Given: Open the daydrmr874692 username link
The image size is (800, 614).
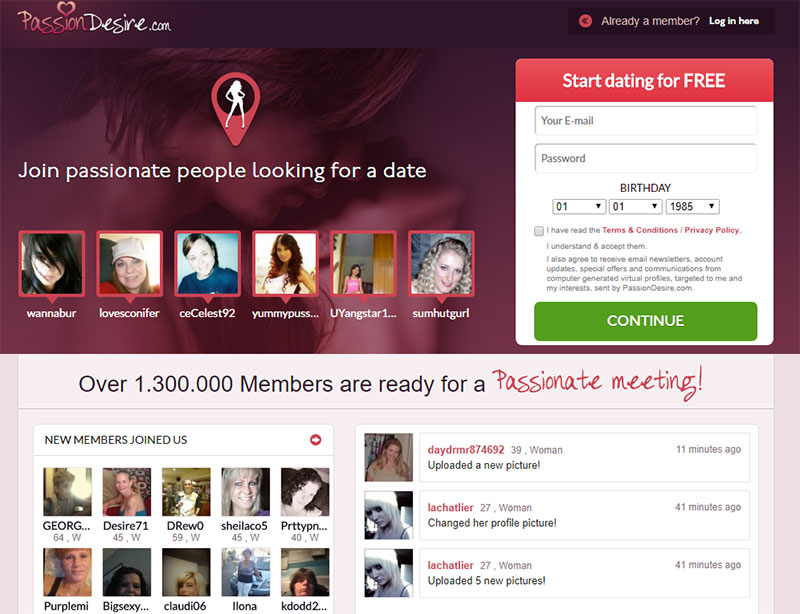Looking at the screenshot, I should [466, 450].
